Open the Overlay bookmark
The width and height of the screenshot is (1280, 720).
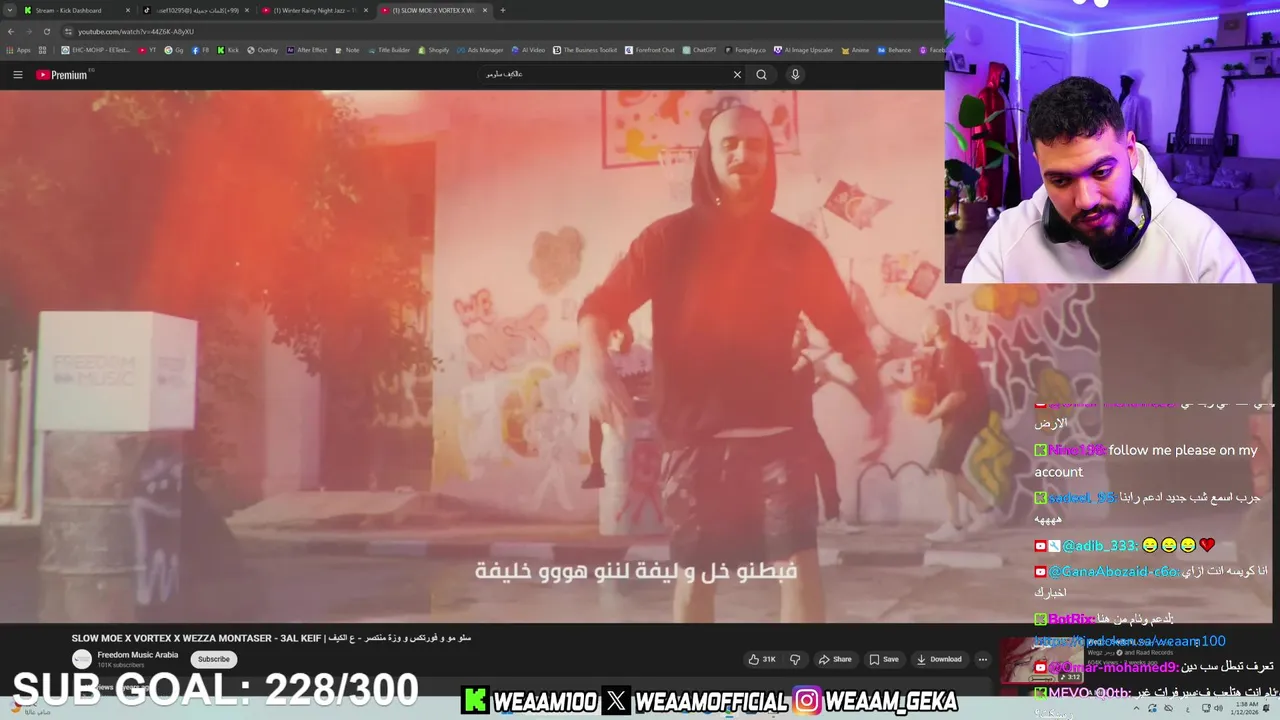pos(263,50)
